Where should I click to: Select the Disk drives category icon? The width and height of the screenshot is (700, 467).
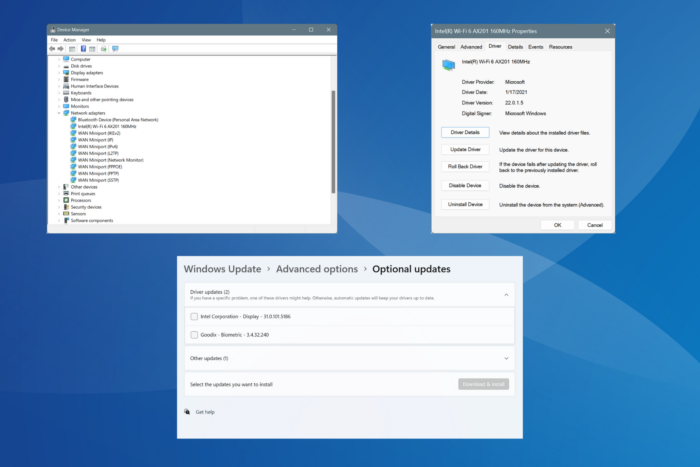[66, 66]
